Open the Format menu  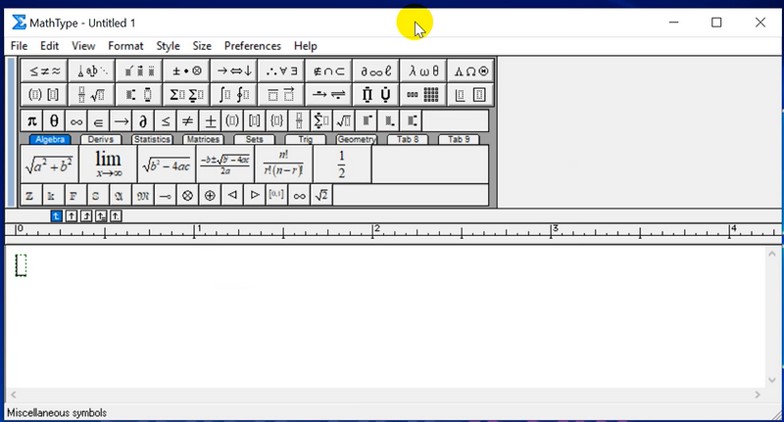pyautogui.click(x=125, y=46)
